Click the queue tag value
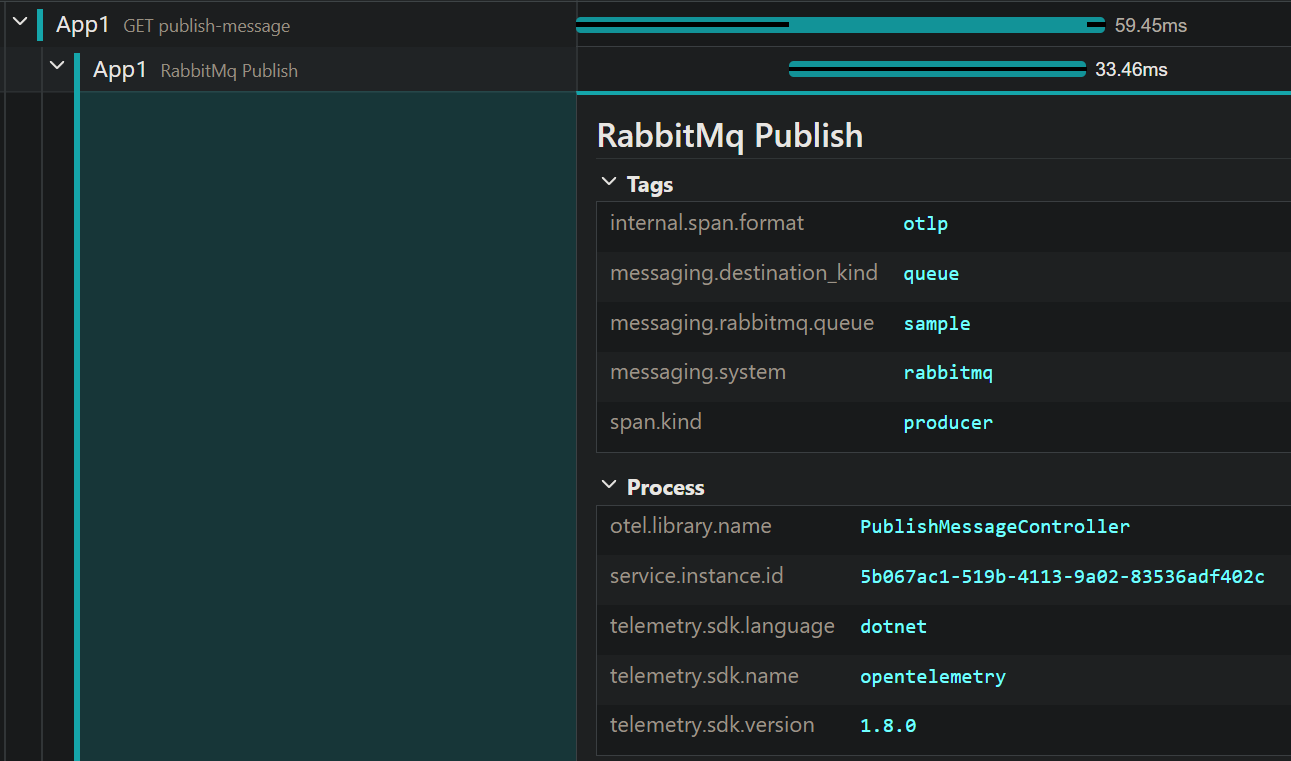This screenshot has height=761, width=1291. tap(931, 274)
